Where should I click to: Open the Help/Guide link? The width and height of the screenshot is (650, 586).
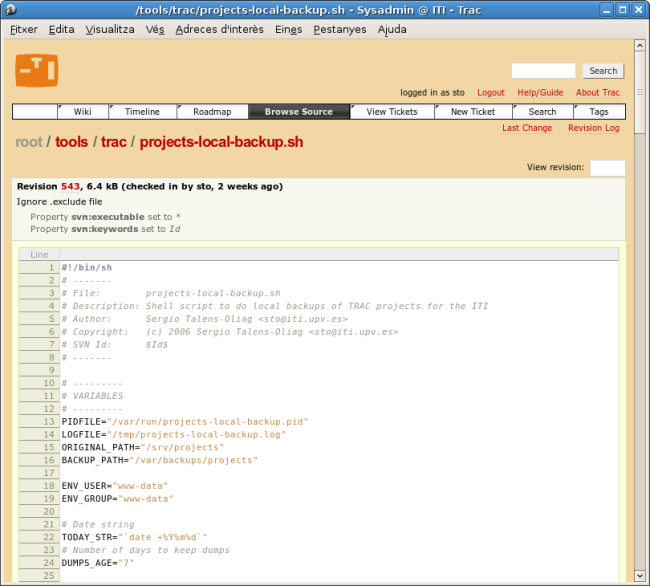tap(540, 93)
